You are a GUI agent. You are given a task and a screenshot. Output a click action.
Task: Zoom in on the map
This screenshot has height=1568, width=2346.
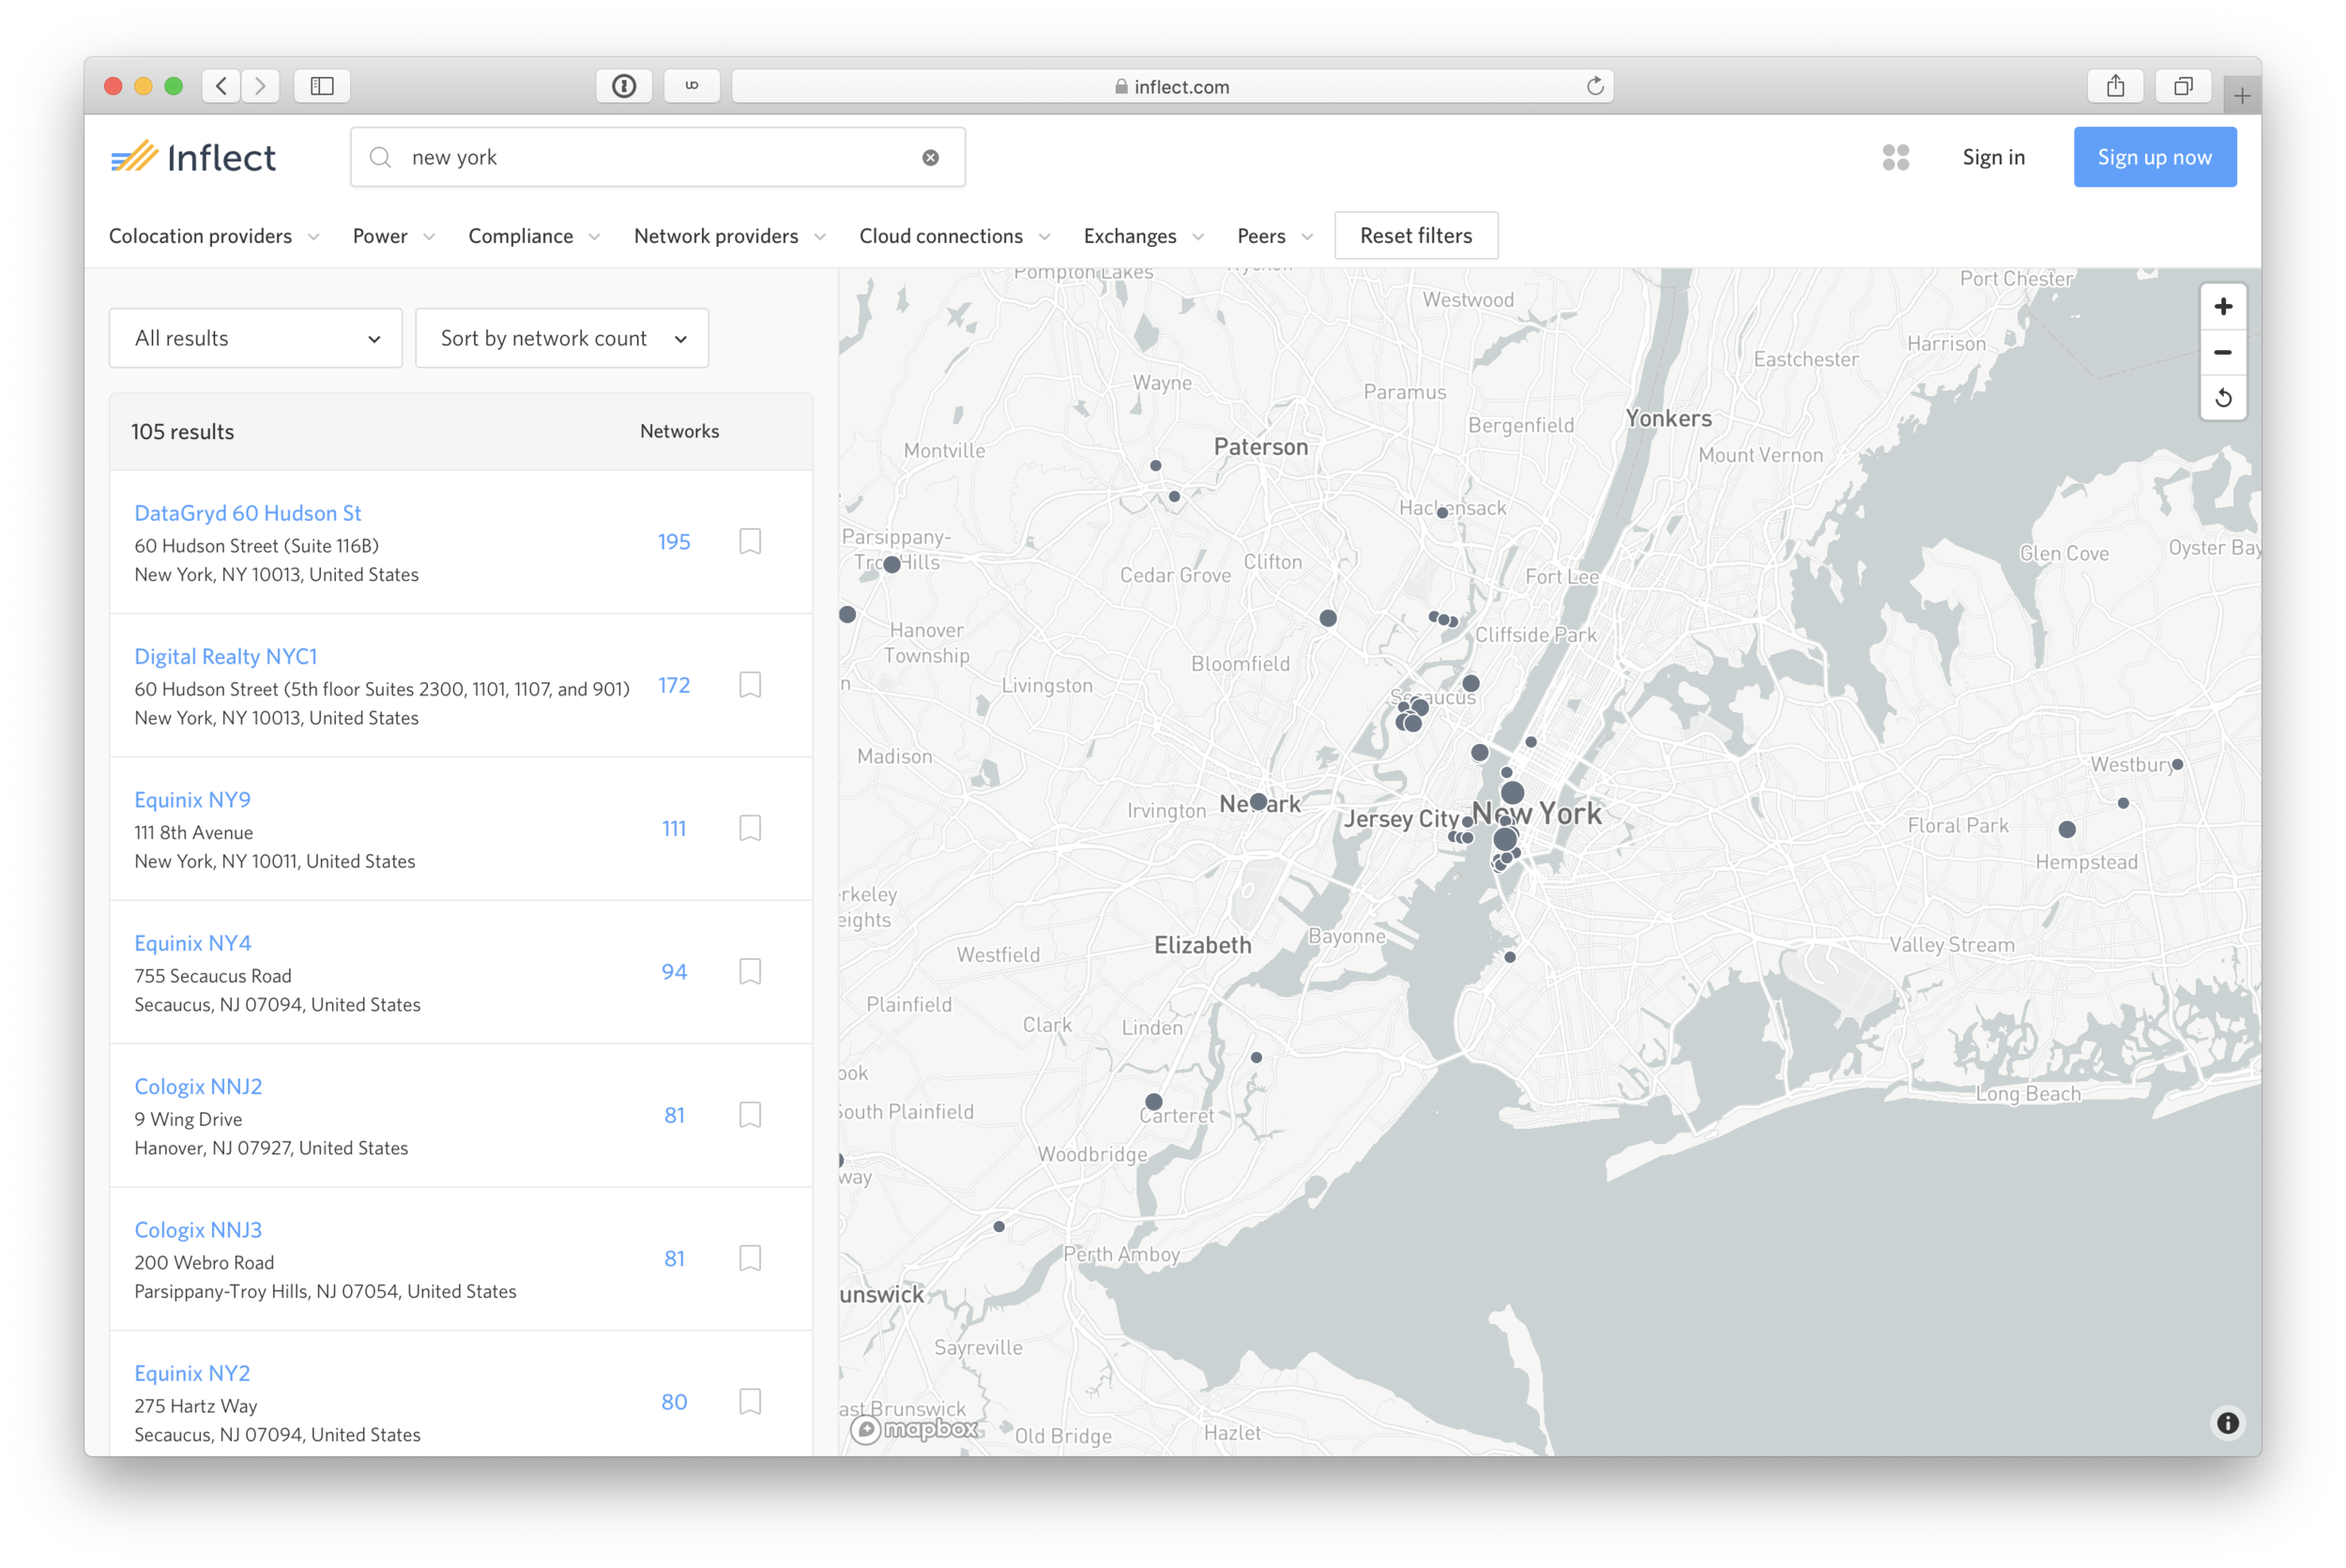coord(2222,307)
